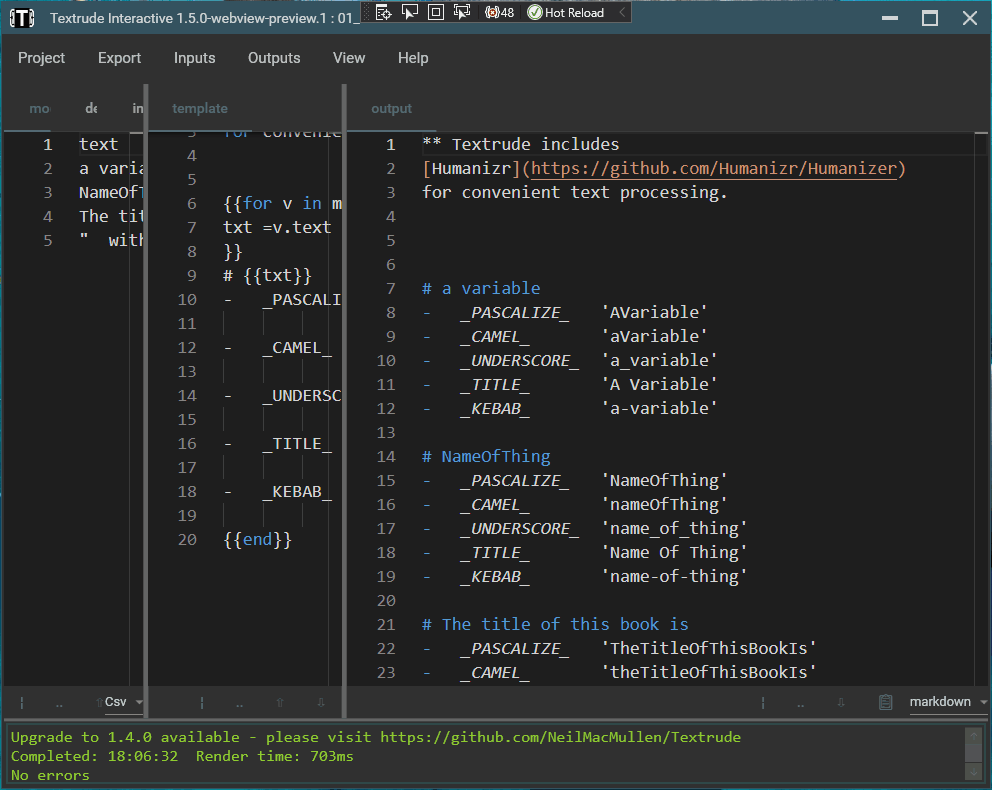Viewport: 992px width, 790px height.
Task: Click the Hot Reload checkmark icon
Action: pos(535,12)
